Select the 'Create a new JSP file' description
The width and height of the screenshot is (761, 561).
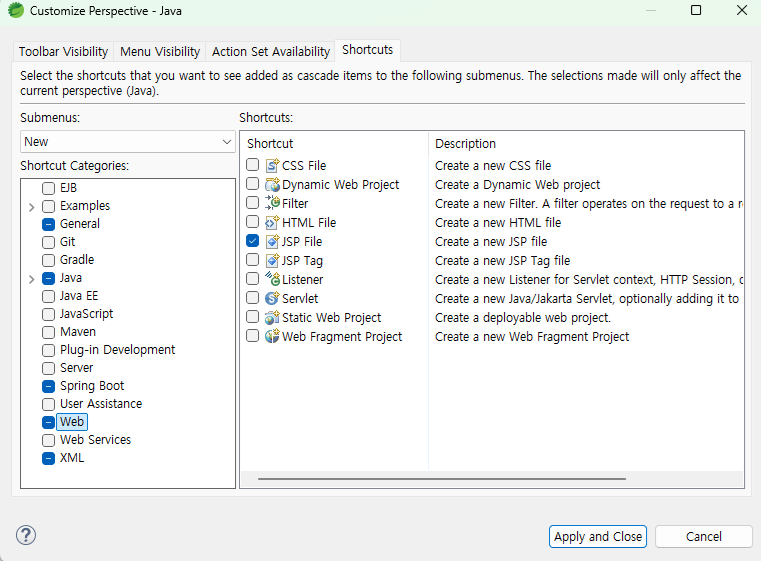point(491,241)
